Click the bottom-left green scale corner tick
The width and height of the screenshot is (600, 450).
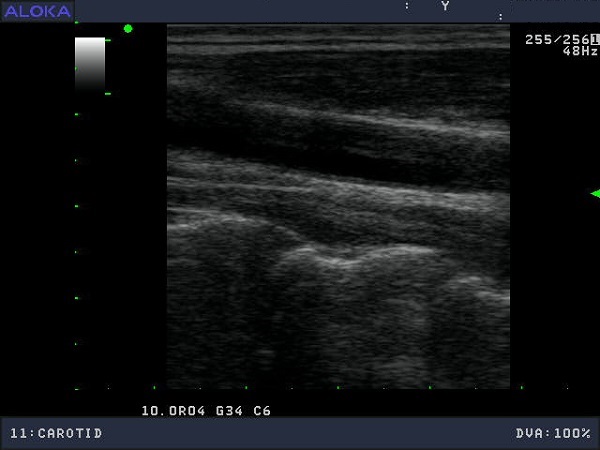click(77, 388)
